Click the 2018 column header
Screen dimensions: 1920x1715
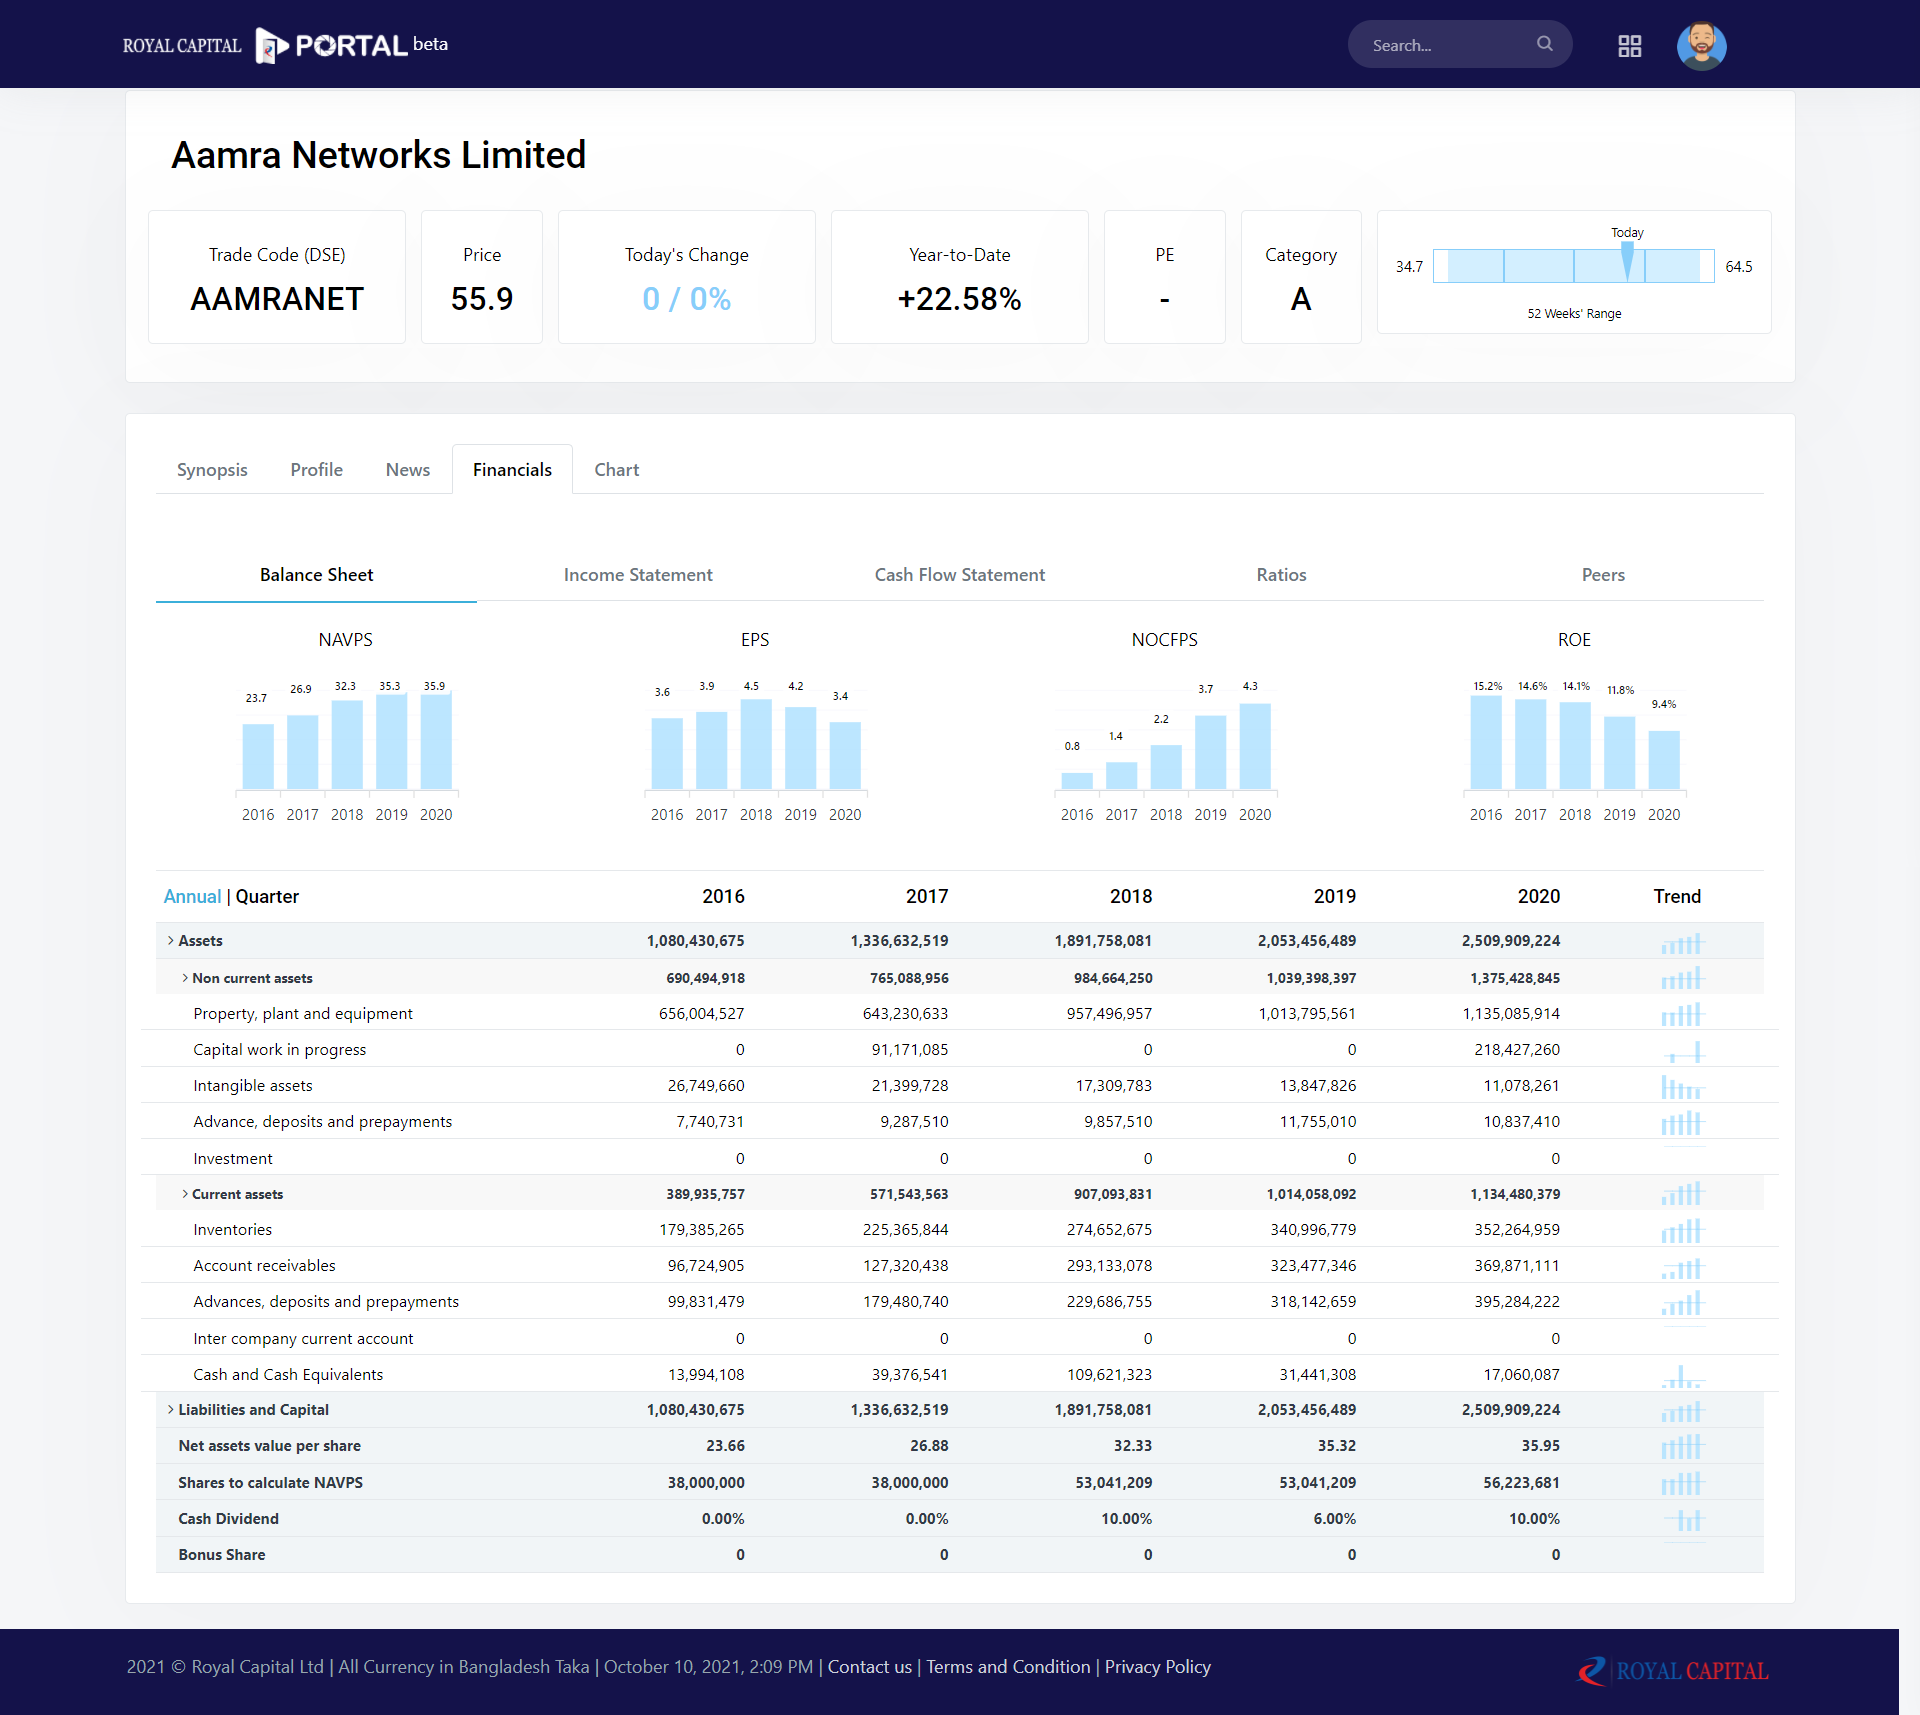pos(1131,897)
